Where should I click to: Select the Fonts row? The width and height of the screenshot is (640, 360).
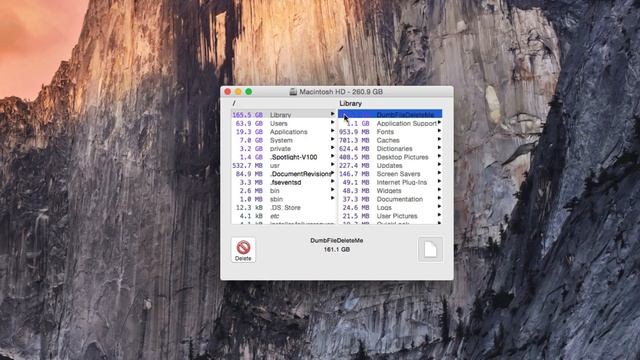pos(390,132)
